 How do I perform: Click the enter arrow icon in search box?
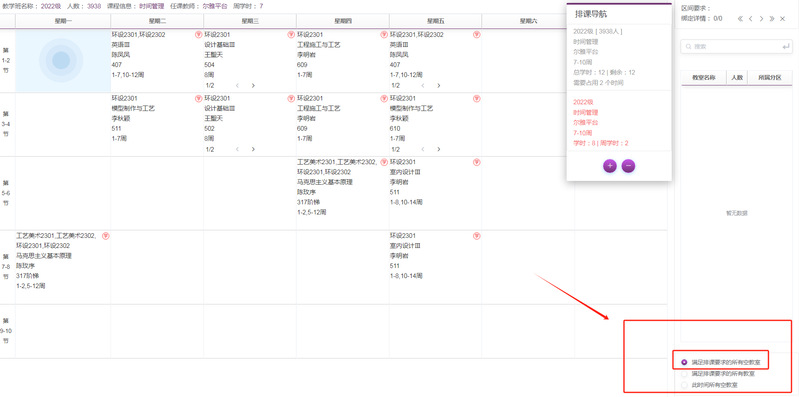785,46
